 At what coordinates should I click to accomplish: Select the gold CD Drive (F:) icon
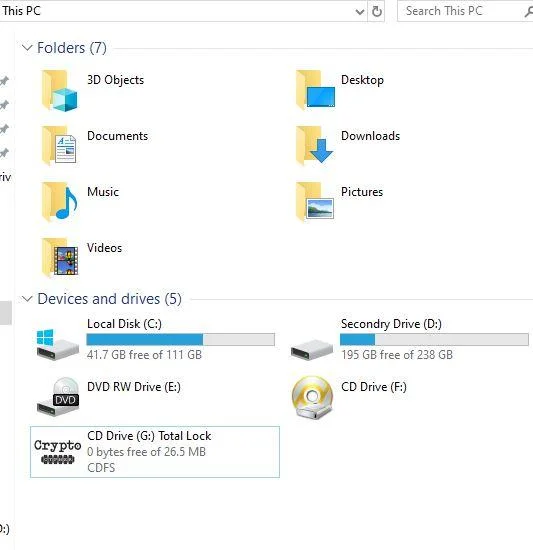[312, 397]
